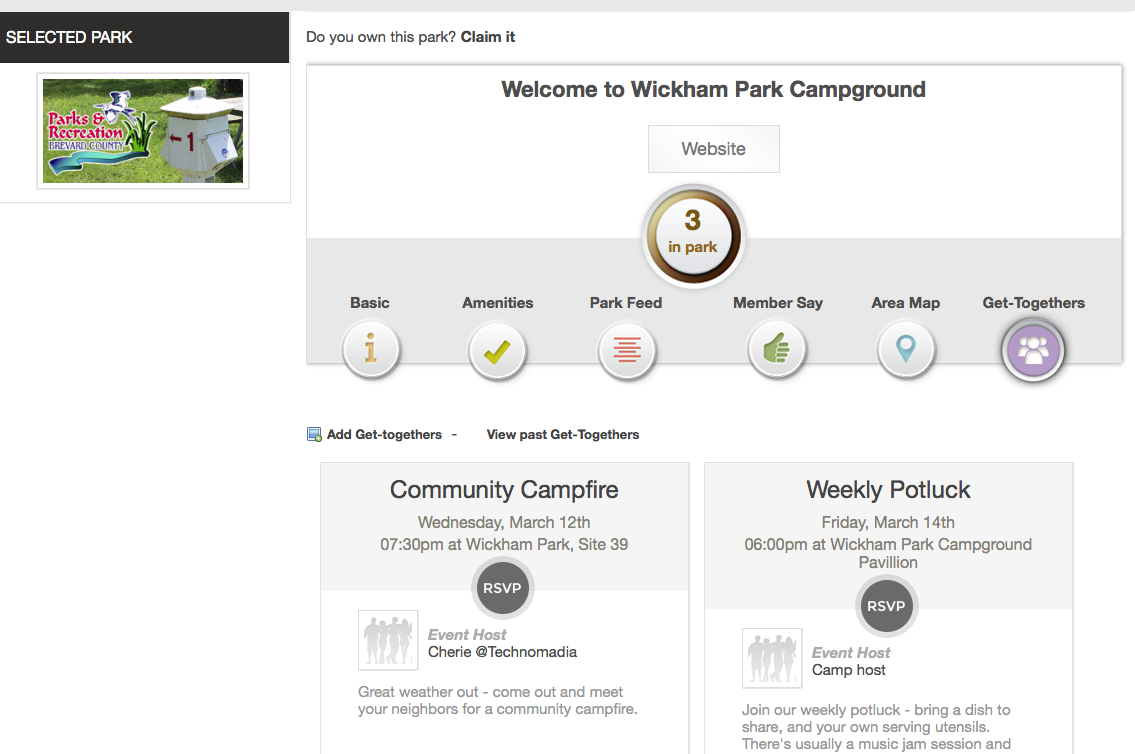
Task: Open the Area Map pin icon
Action: [906, 351]
